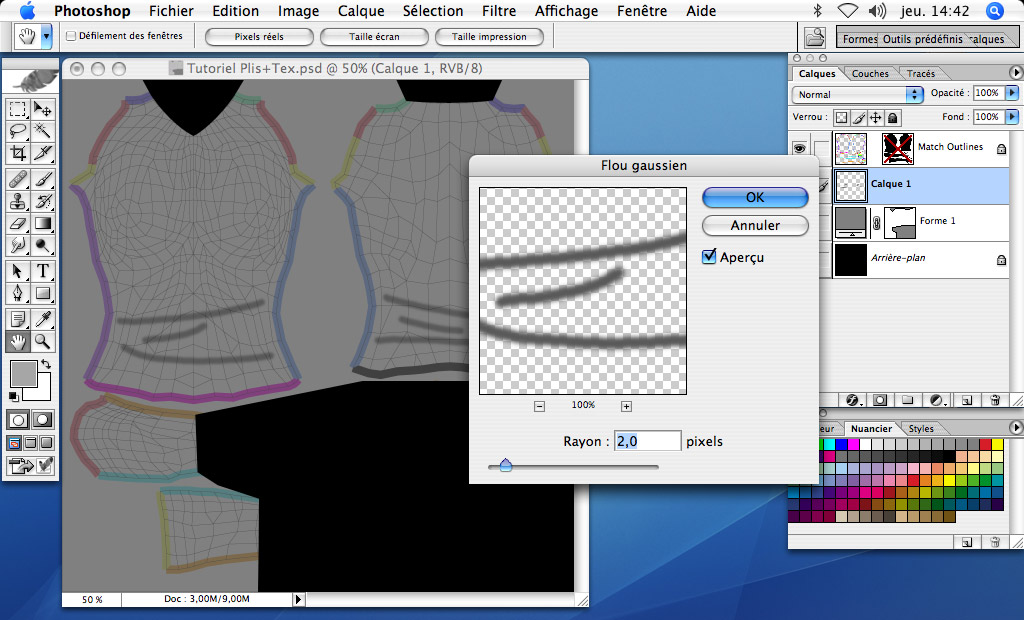1024x620 pixels.
Task: Open the document status bar info arrow
Action: 298,599
